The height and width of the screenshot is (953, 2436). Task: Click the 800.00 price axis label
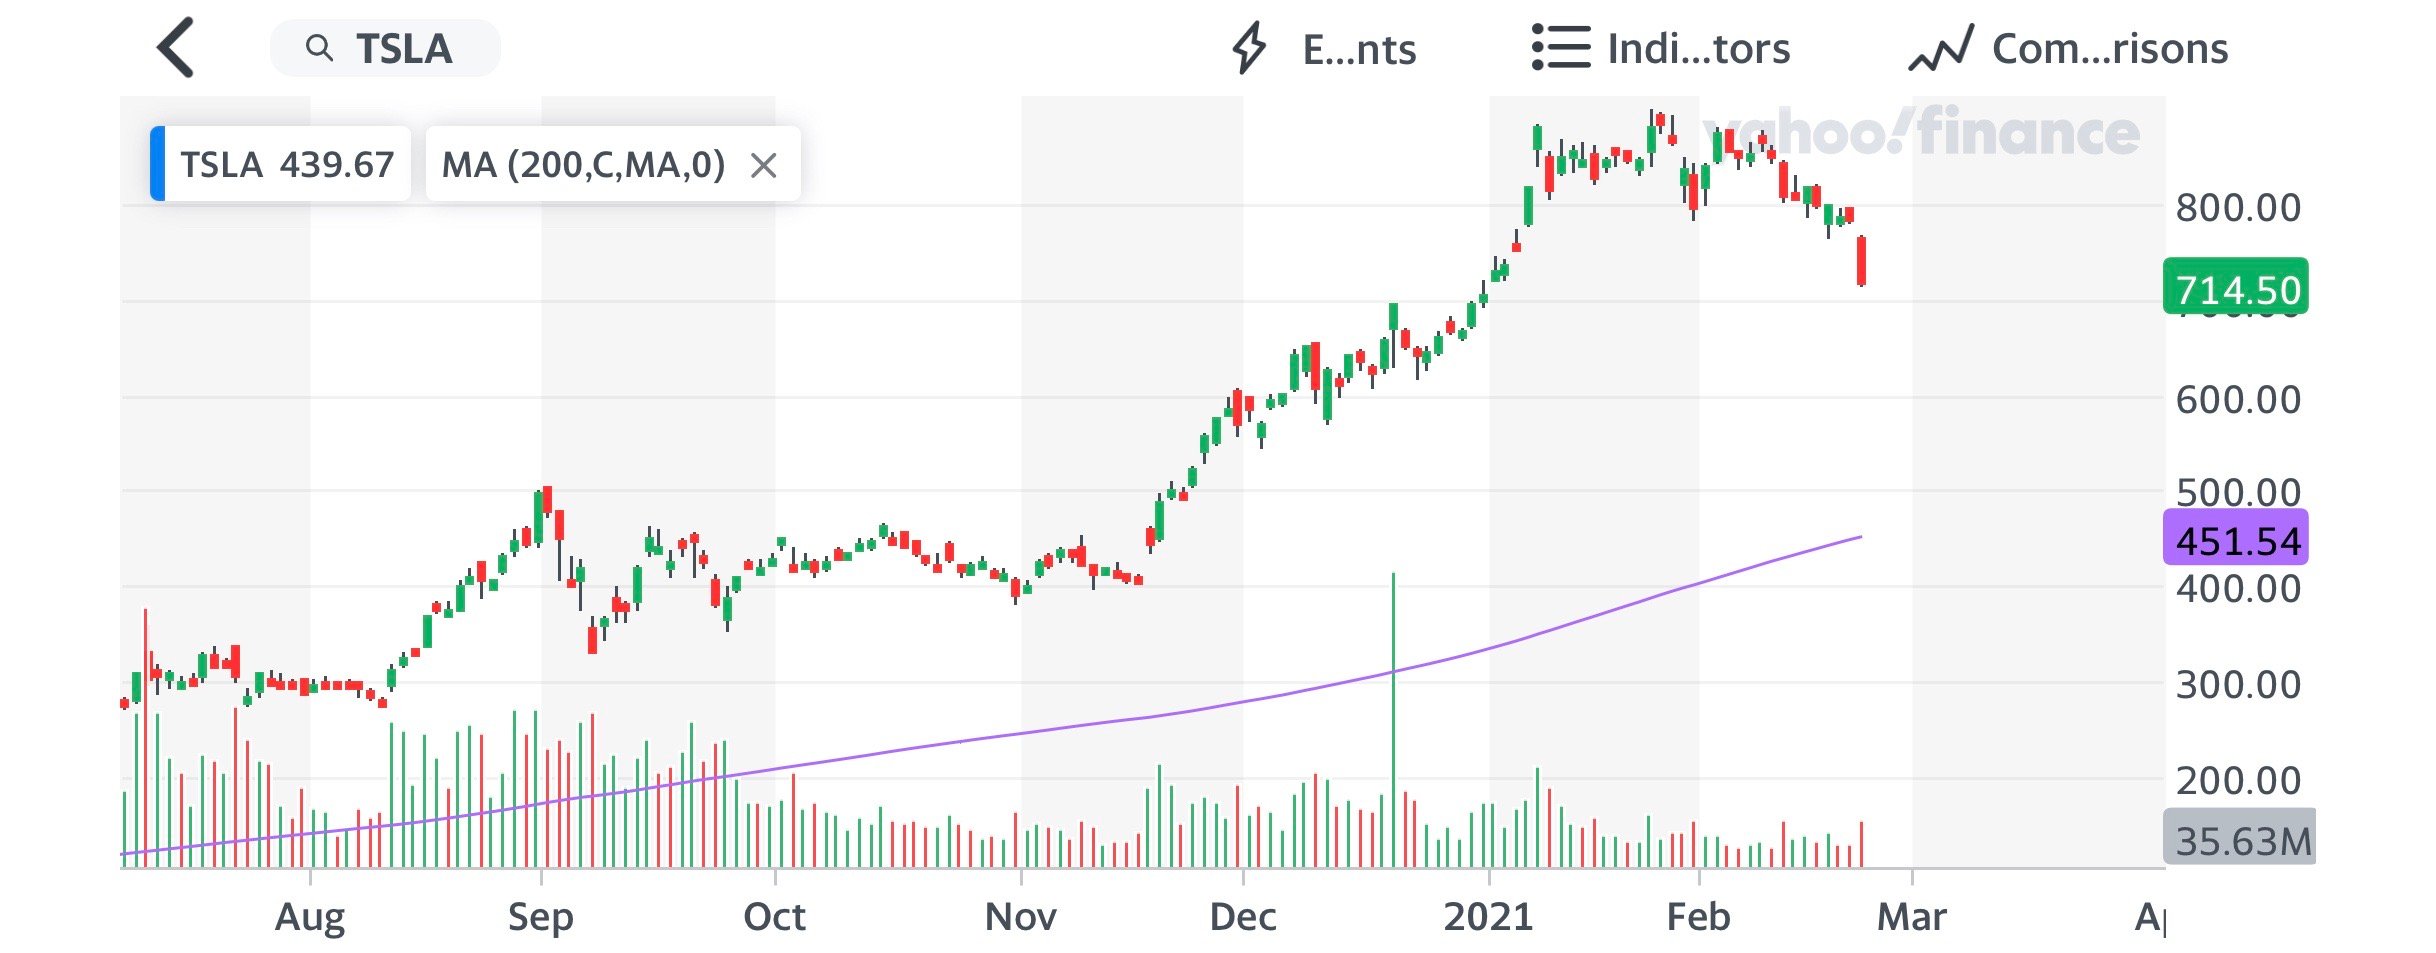coord(2238,208)
